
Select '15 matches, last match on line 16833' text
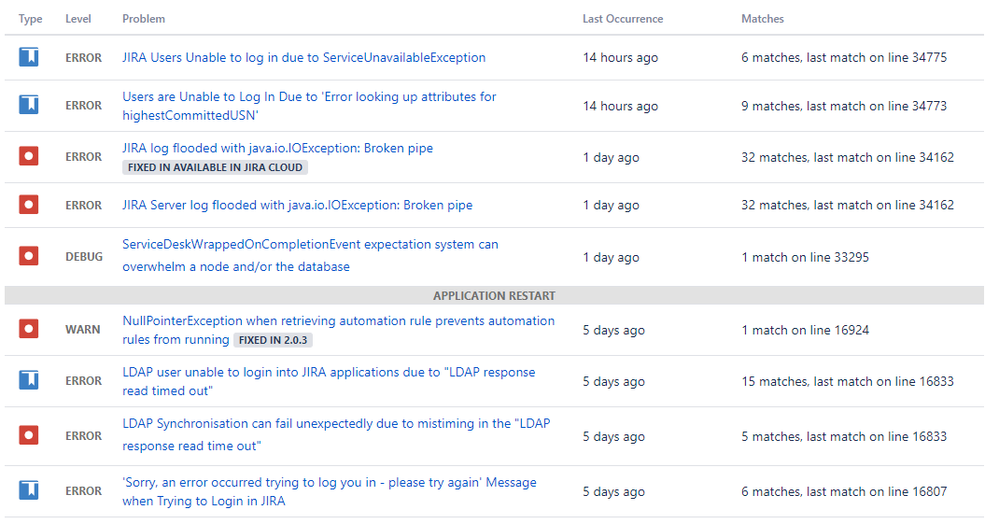(847, 382)
